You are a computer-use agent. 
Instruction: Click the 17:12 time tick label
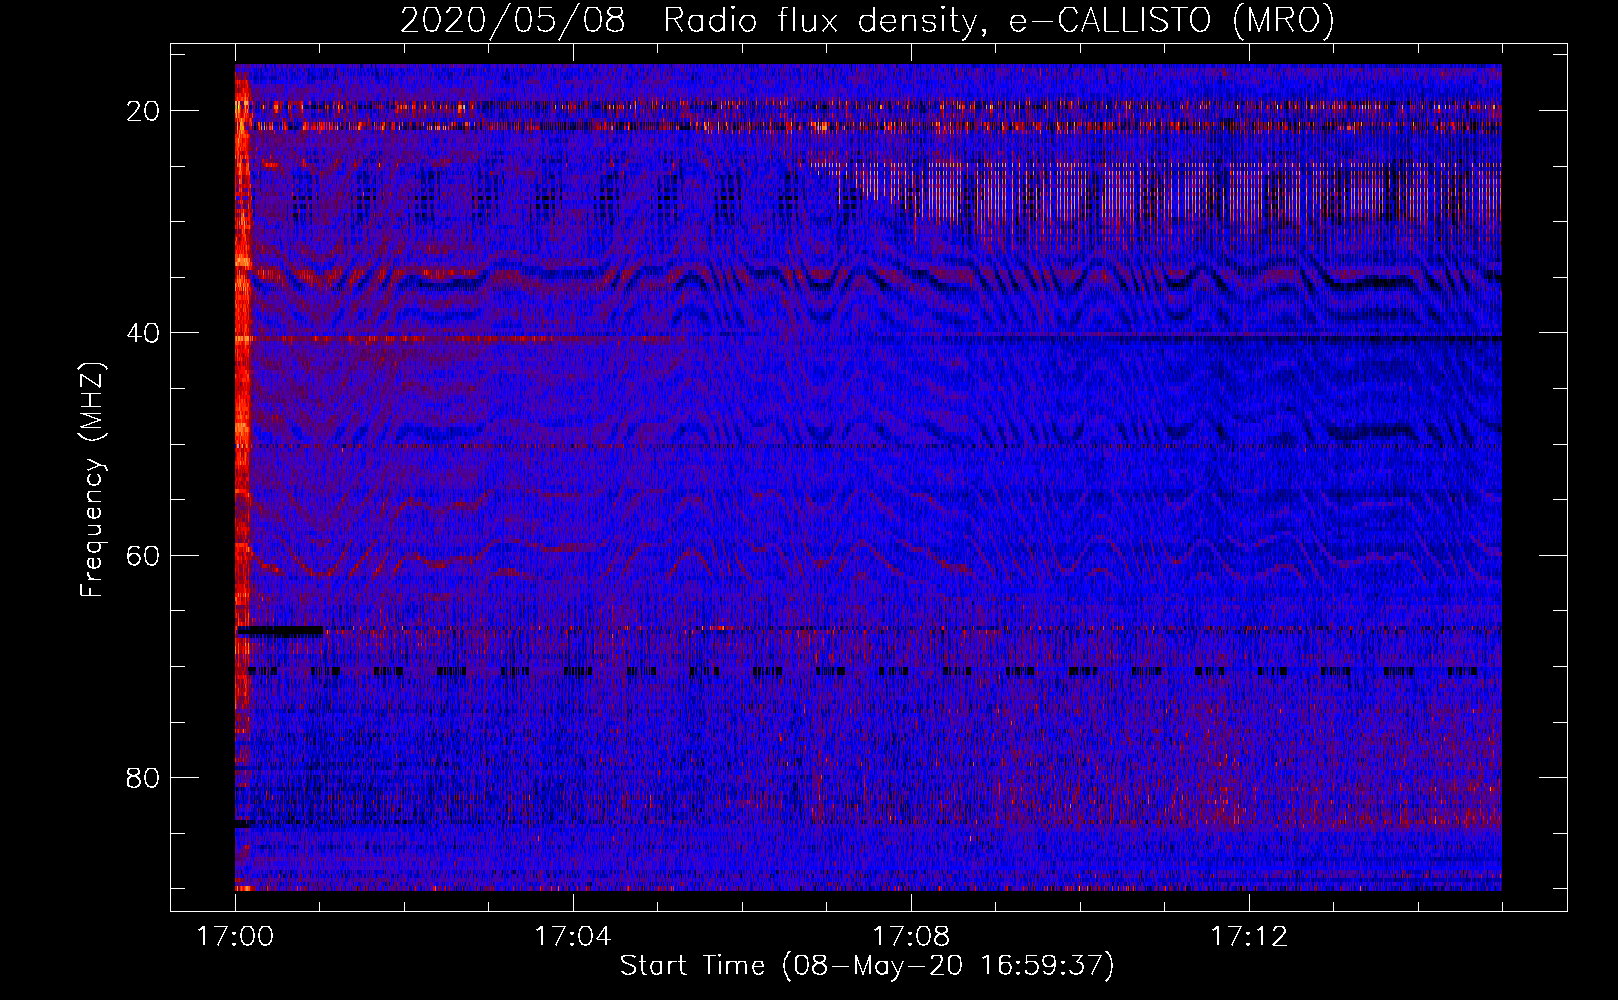point(1249,937)
